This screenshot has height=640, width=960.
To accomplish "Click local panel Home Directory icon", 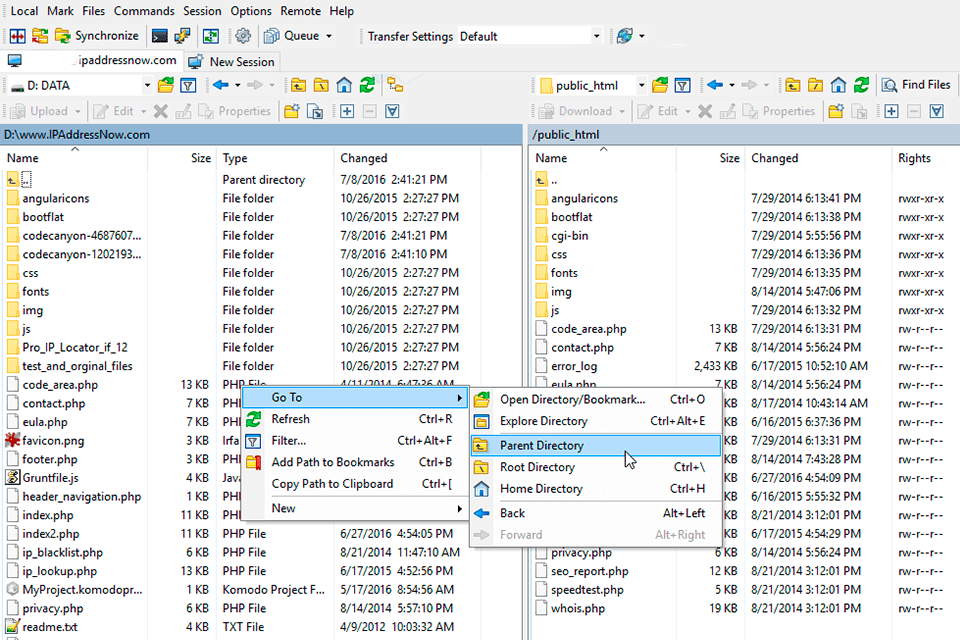I will 344,85.
